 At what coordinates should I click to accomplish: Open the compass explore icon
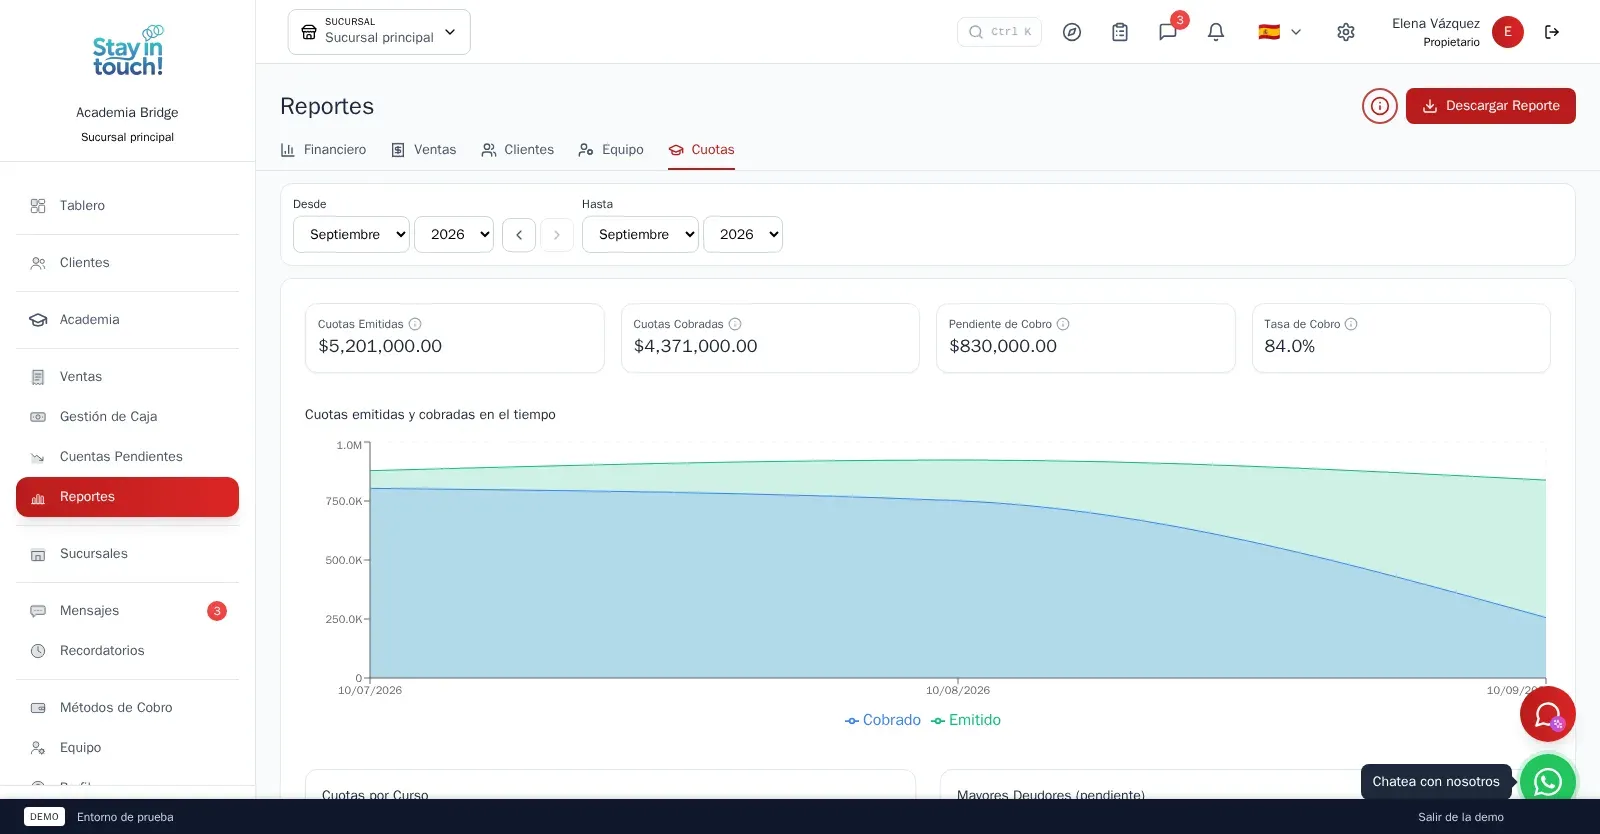[1072, 32]
